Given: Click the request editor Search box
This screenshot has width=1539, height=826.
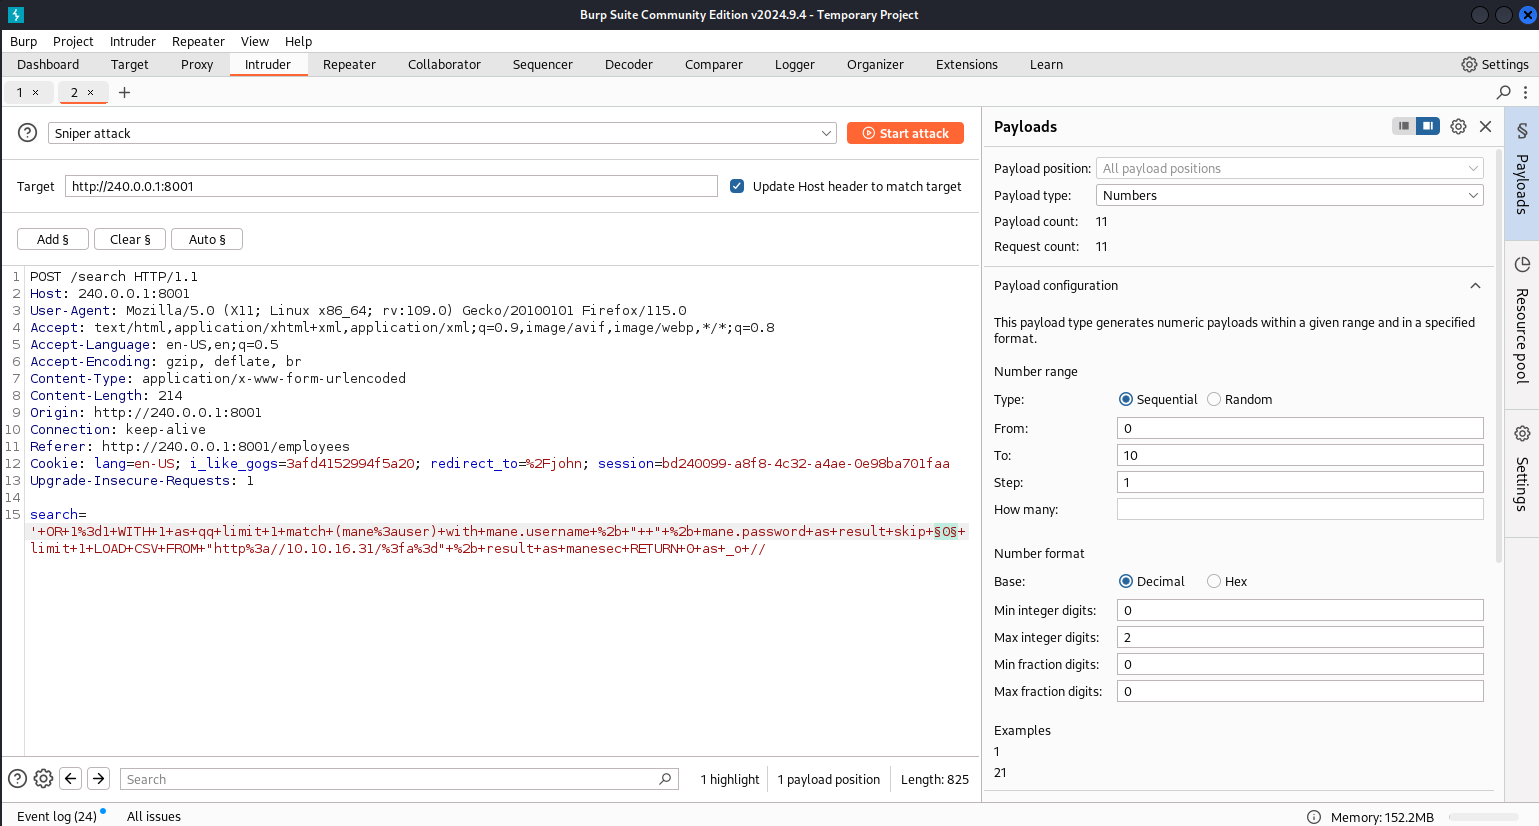Looking at the screenshot, I should click(x=399, y=779).
